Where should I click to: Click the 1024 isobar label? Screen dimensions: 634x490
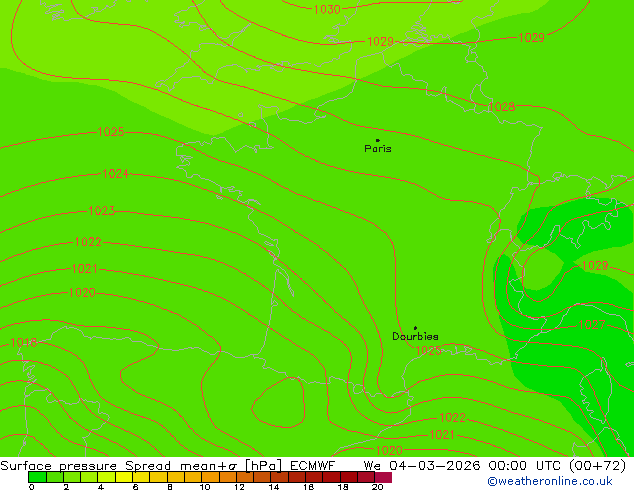[116, 174]
